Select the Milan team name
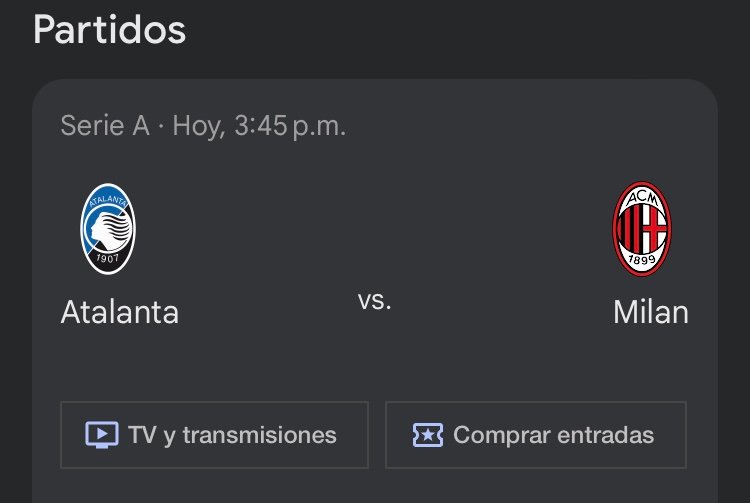The width and height of the screenshot is (750, 503). click(650, 312)
